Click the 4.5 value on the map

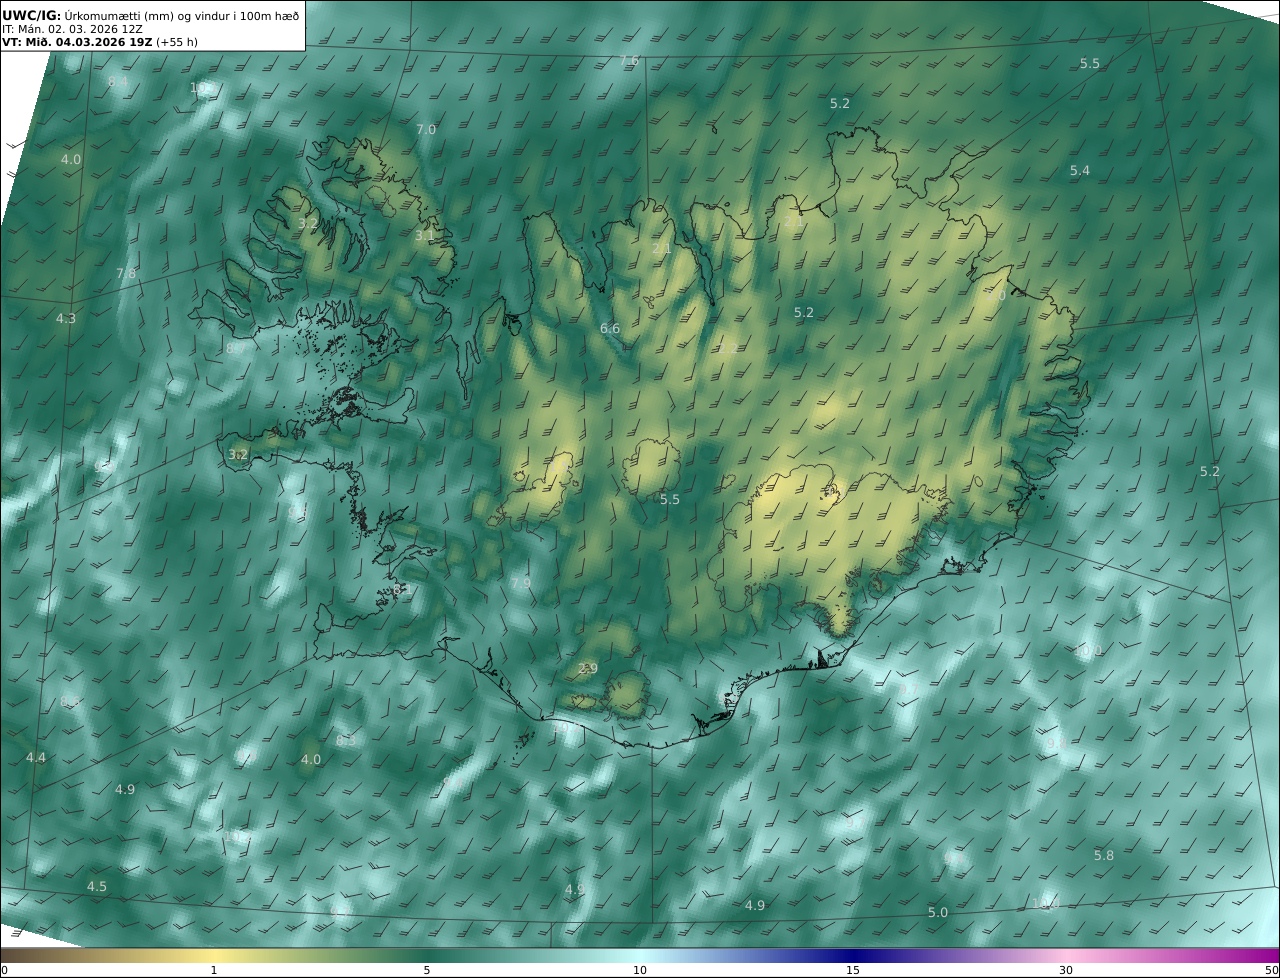97,887
